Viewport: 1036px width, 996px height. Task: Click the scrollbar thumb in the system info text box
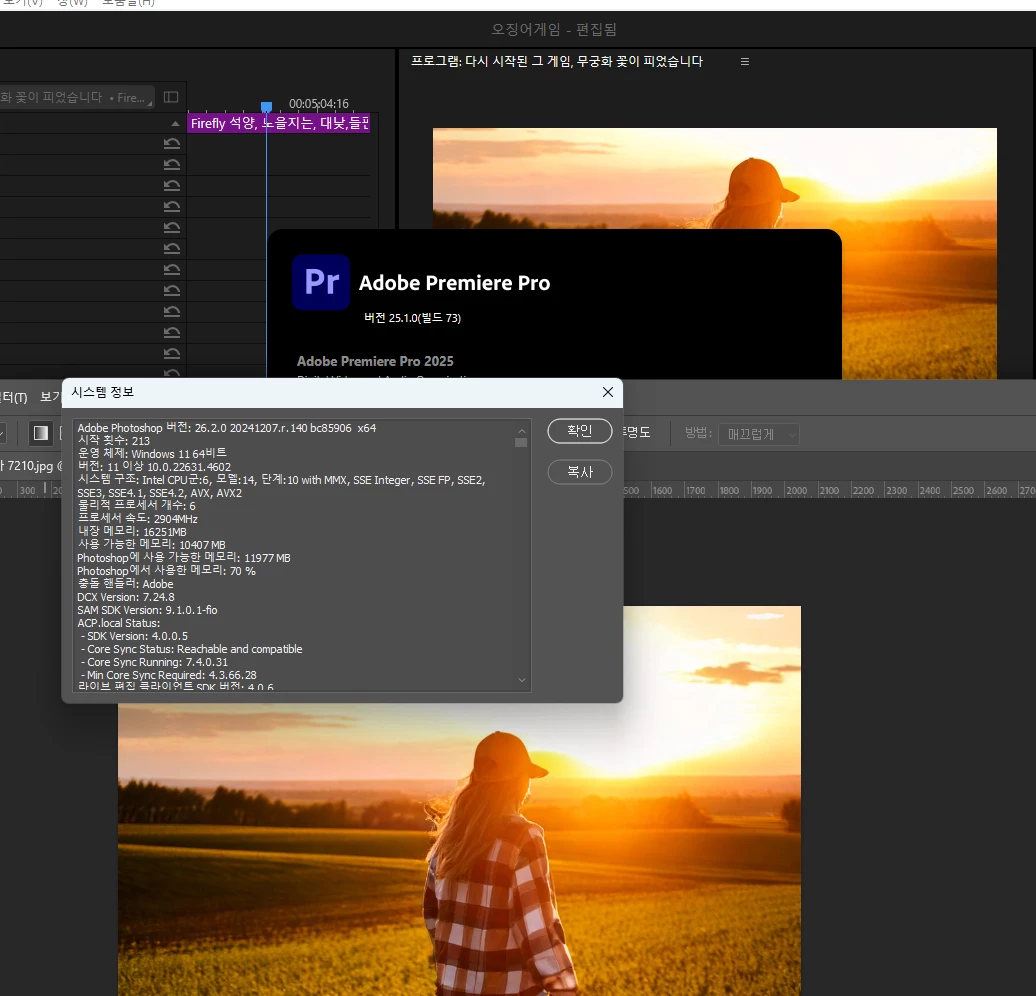pyautogui.click(x=521, y=443)
